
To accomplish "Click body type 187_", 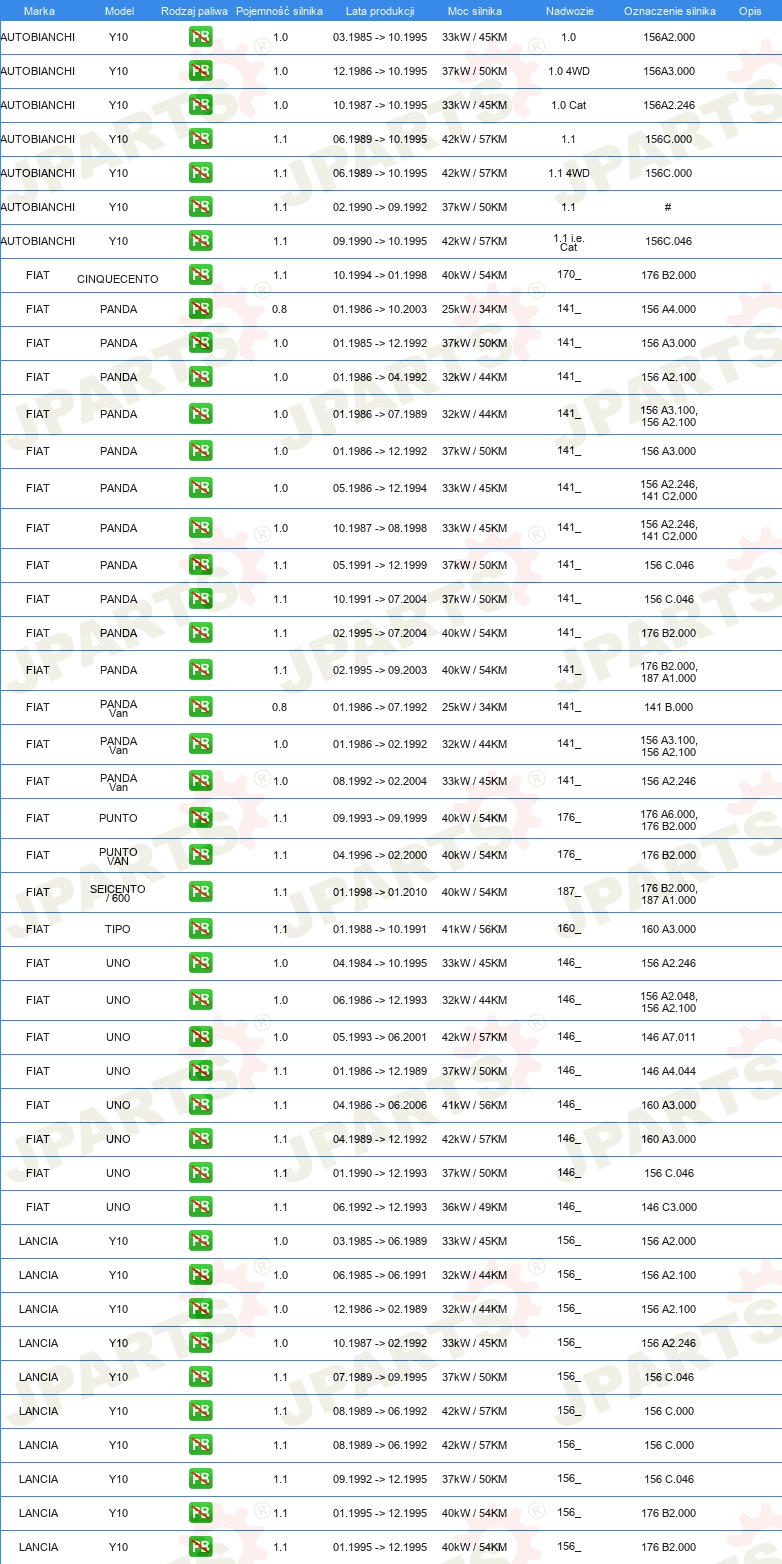I will pos(569,891).
